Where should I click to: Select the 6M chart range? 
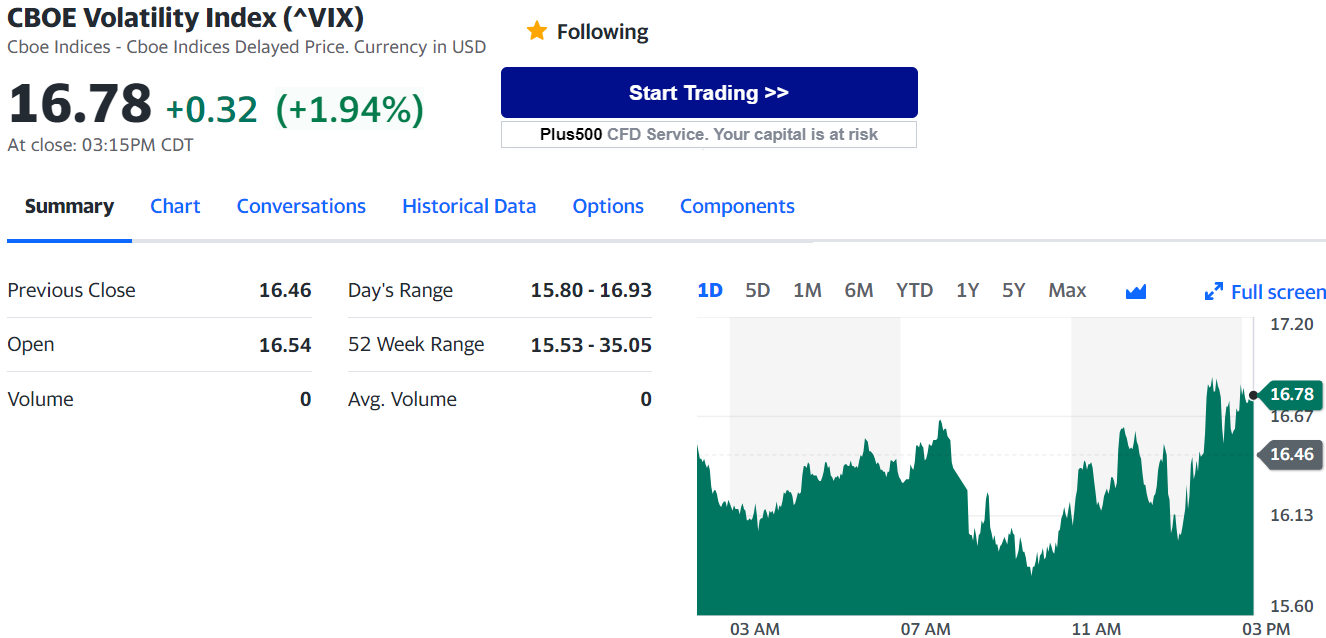(x=859, y=291)
